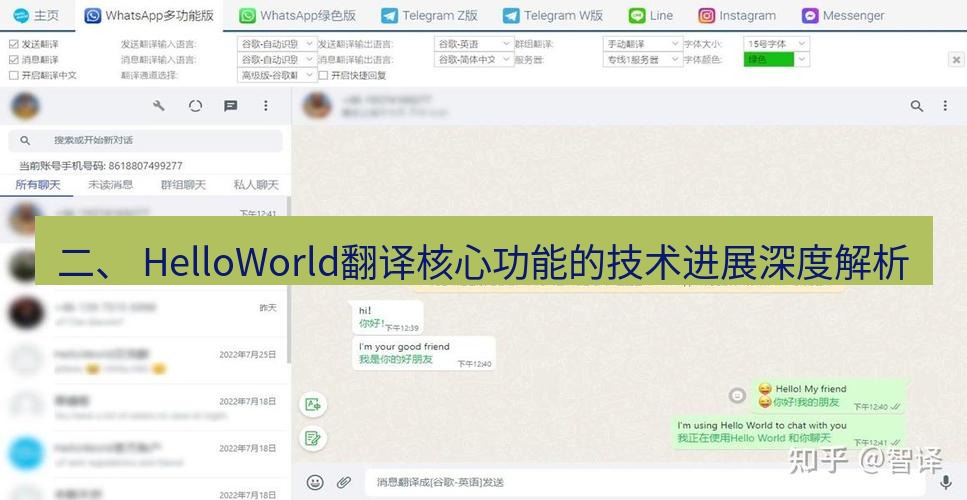967x500 pixels.
Task: Focus the 搜索或开始新对话 search field
Action: [x=146, y=141]
